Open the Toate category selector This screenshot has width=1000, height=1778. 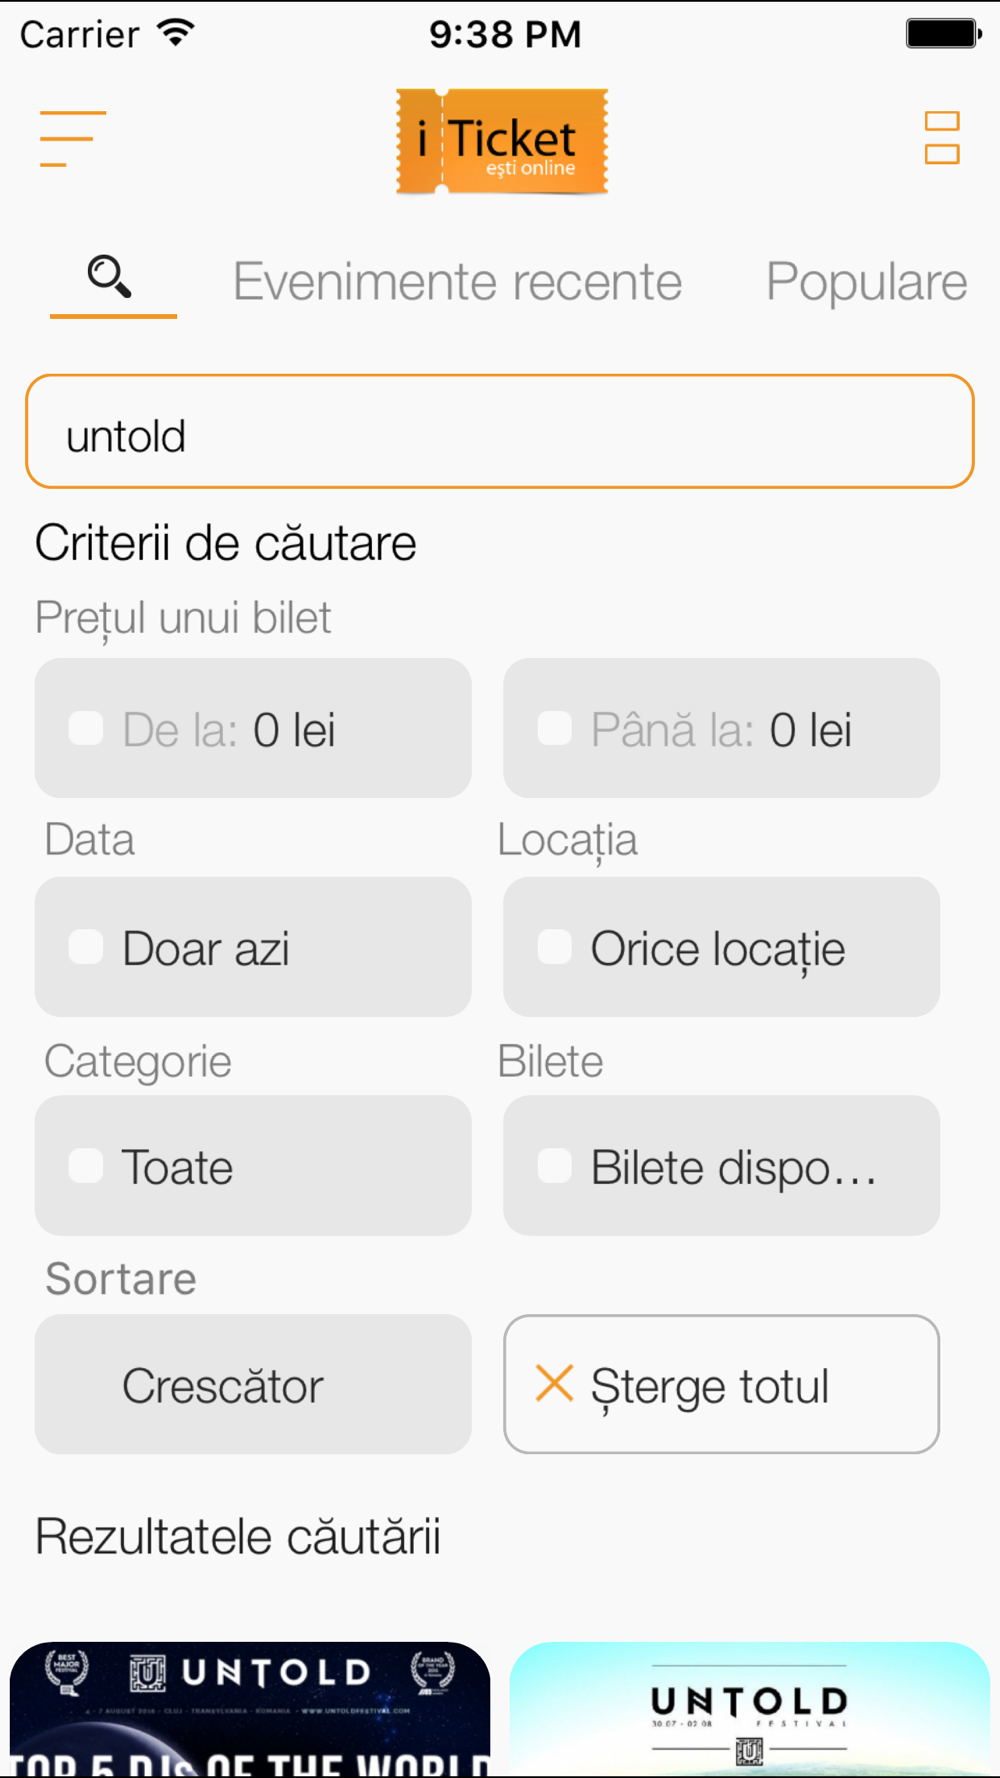click(253, 1165)
